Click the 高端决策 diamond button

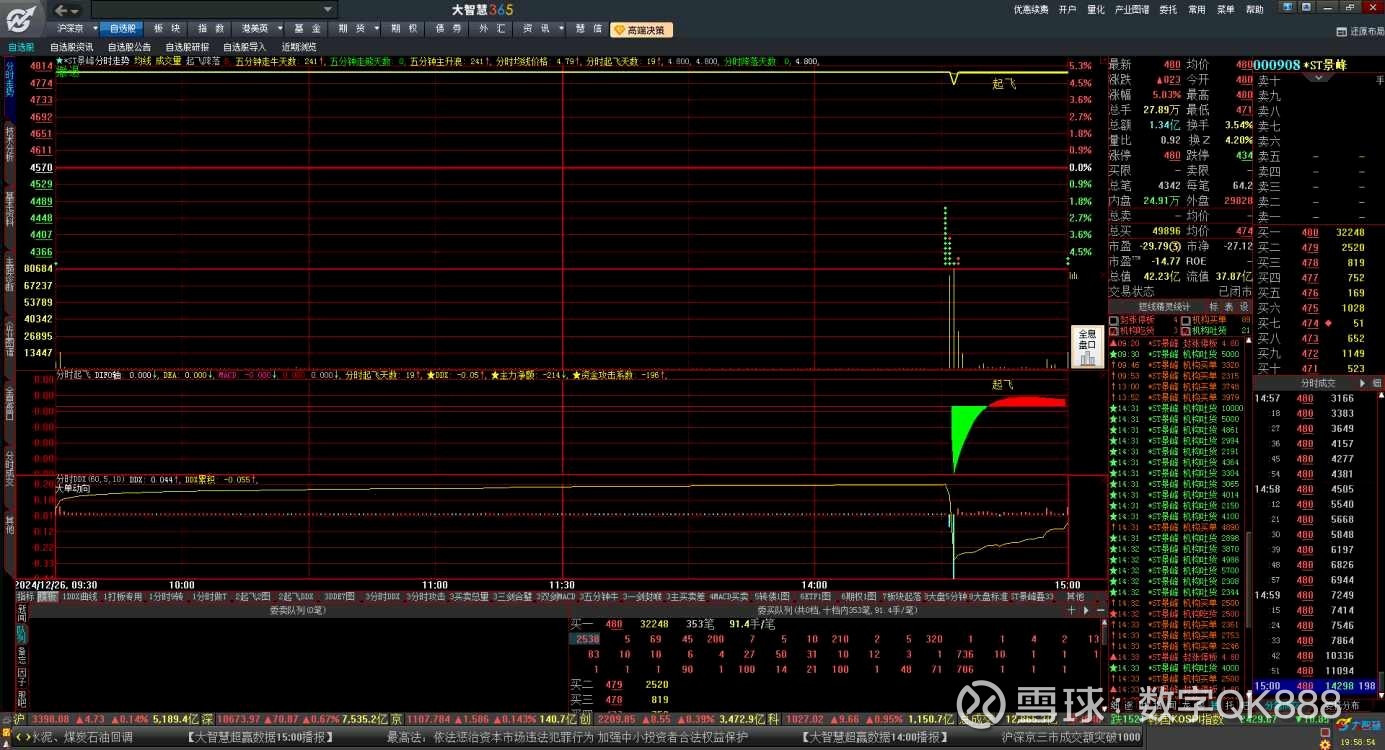pos(641,30)
